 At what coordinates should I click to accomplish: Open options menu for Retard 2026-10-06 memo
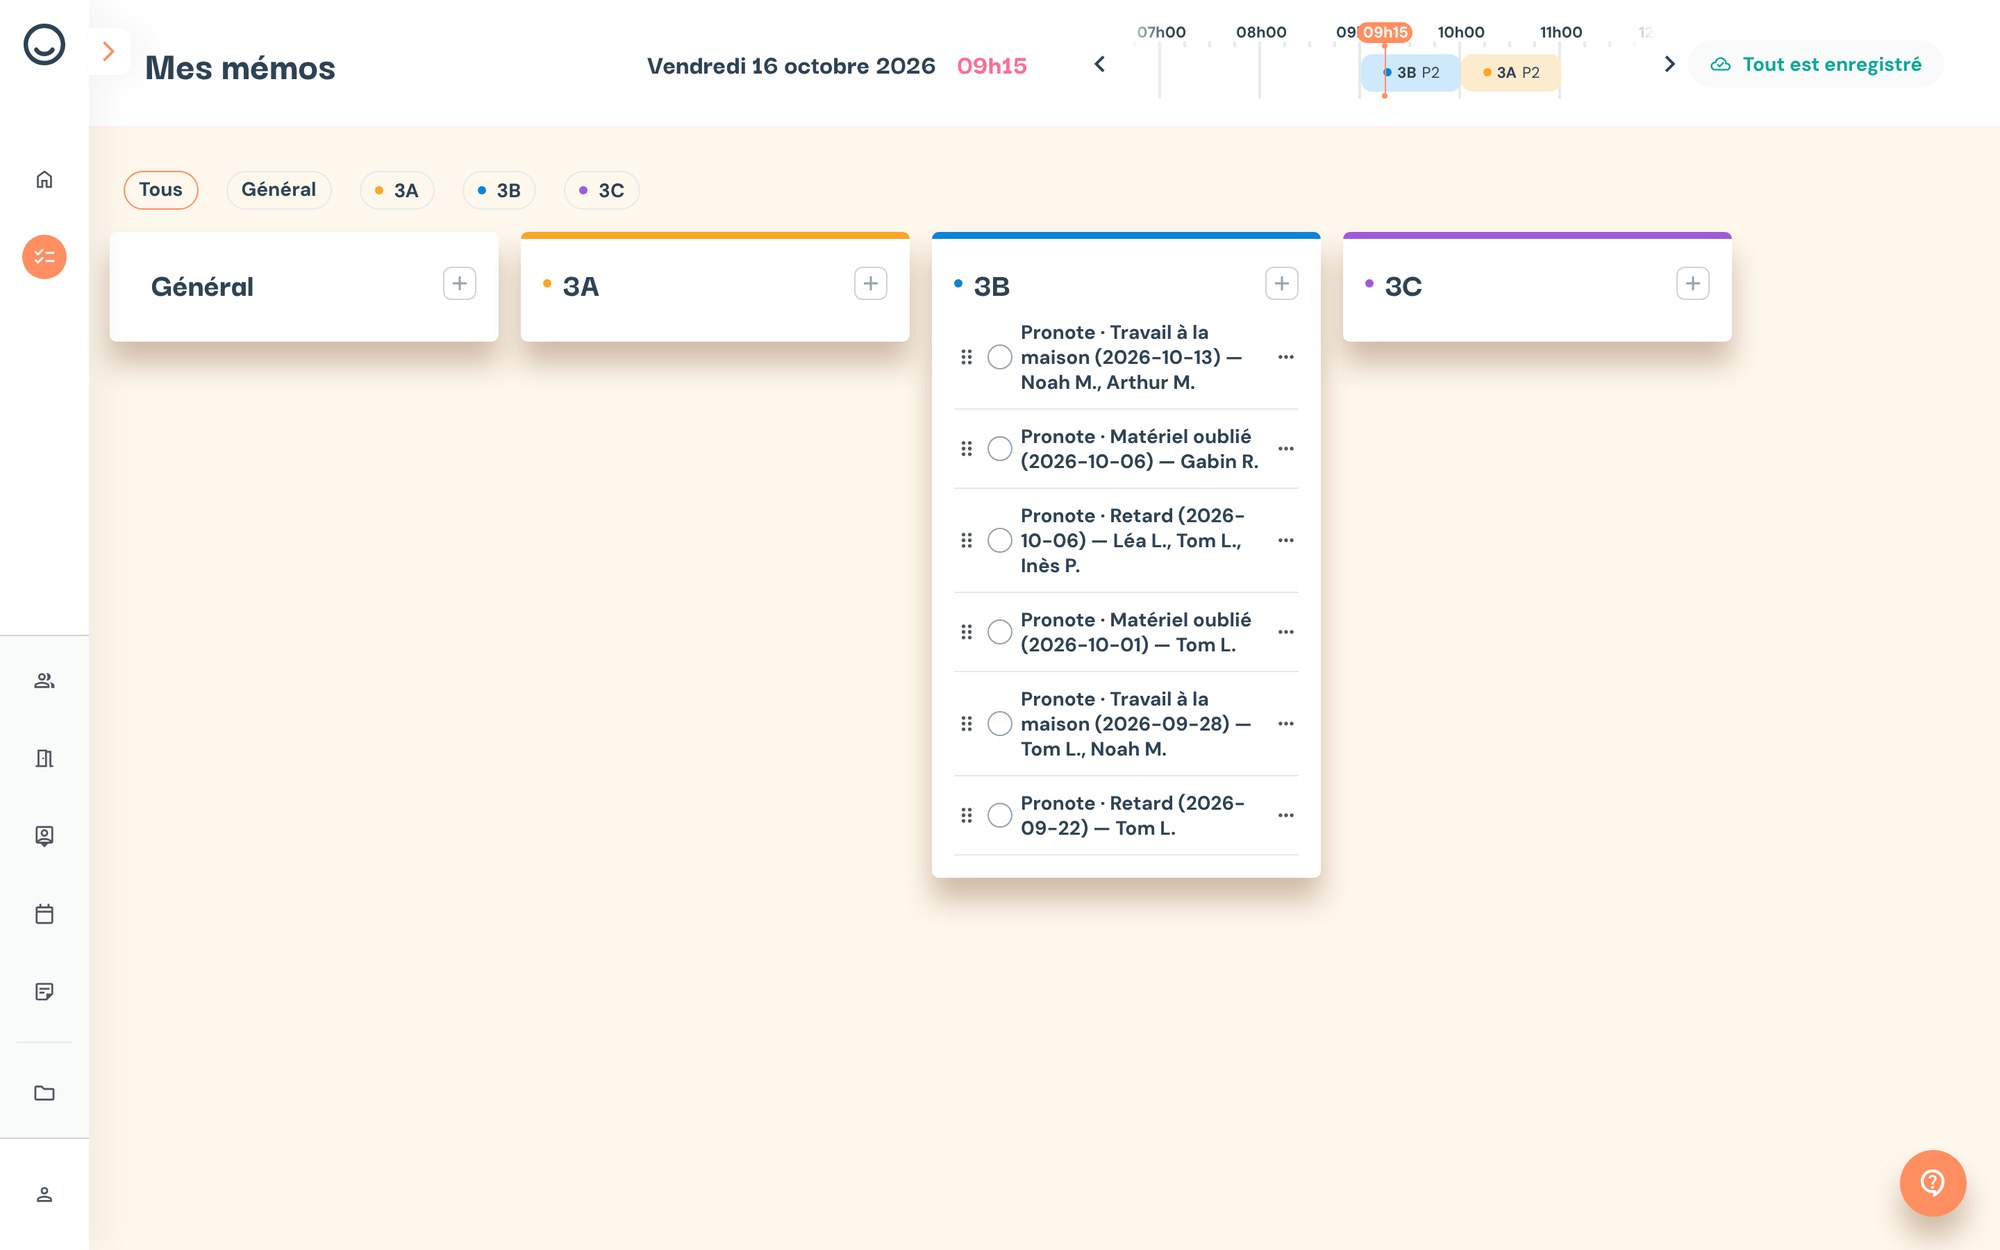[x=1285, y=541]
